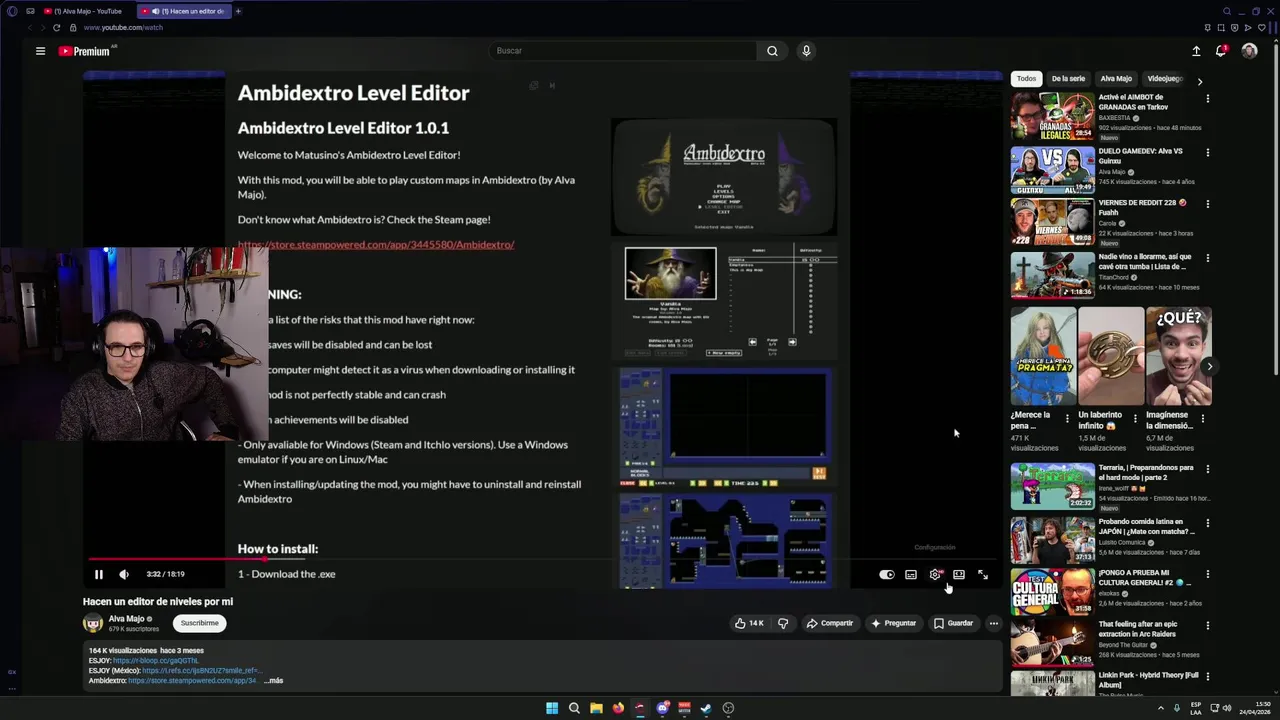This screenshot has height=720, width=1280.
Task: Open options for Probando comida latina en JAPÓN
Action: coord(1207,523)
